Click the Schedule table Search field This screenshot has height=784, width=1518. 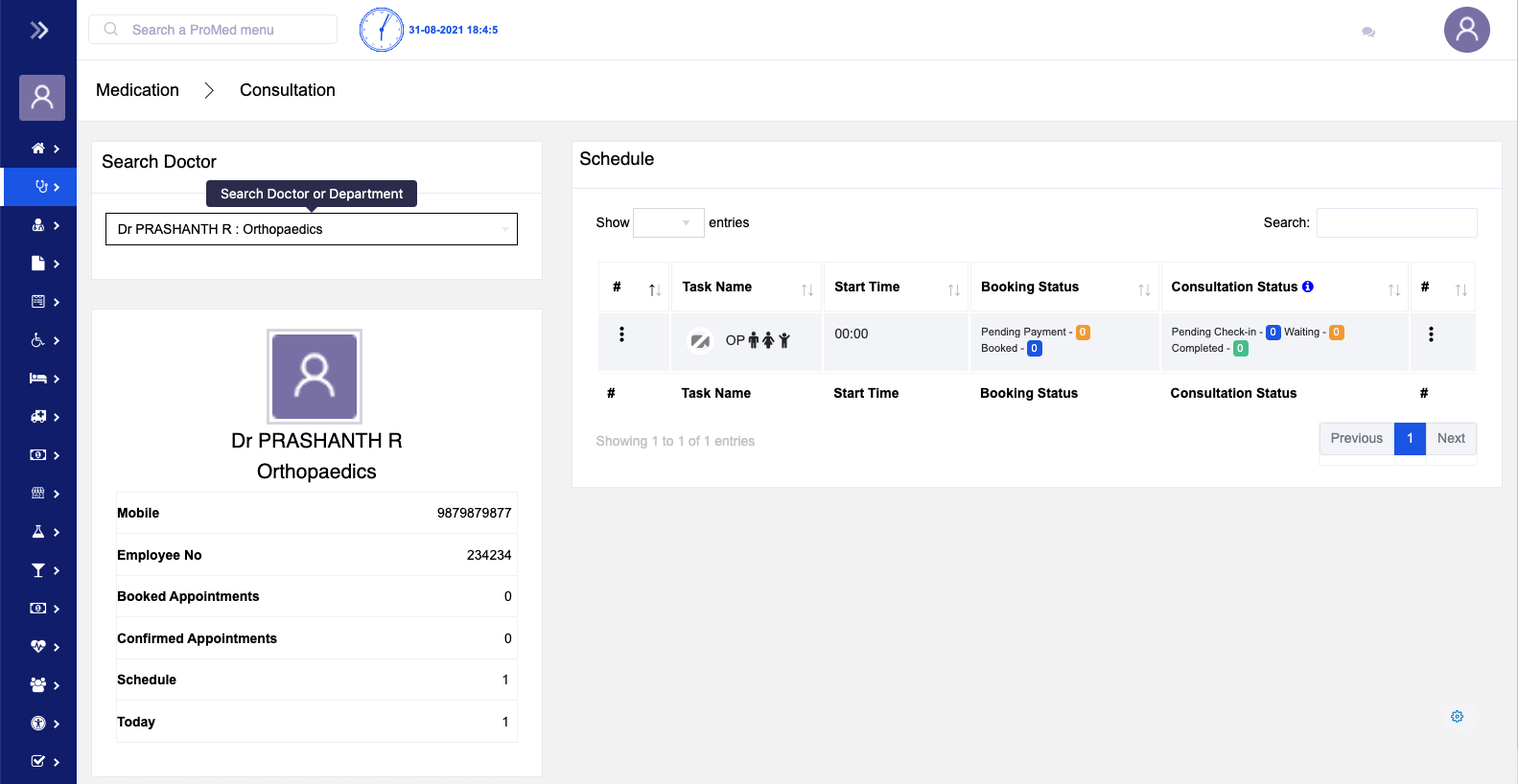pos(1396,223)
